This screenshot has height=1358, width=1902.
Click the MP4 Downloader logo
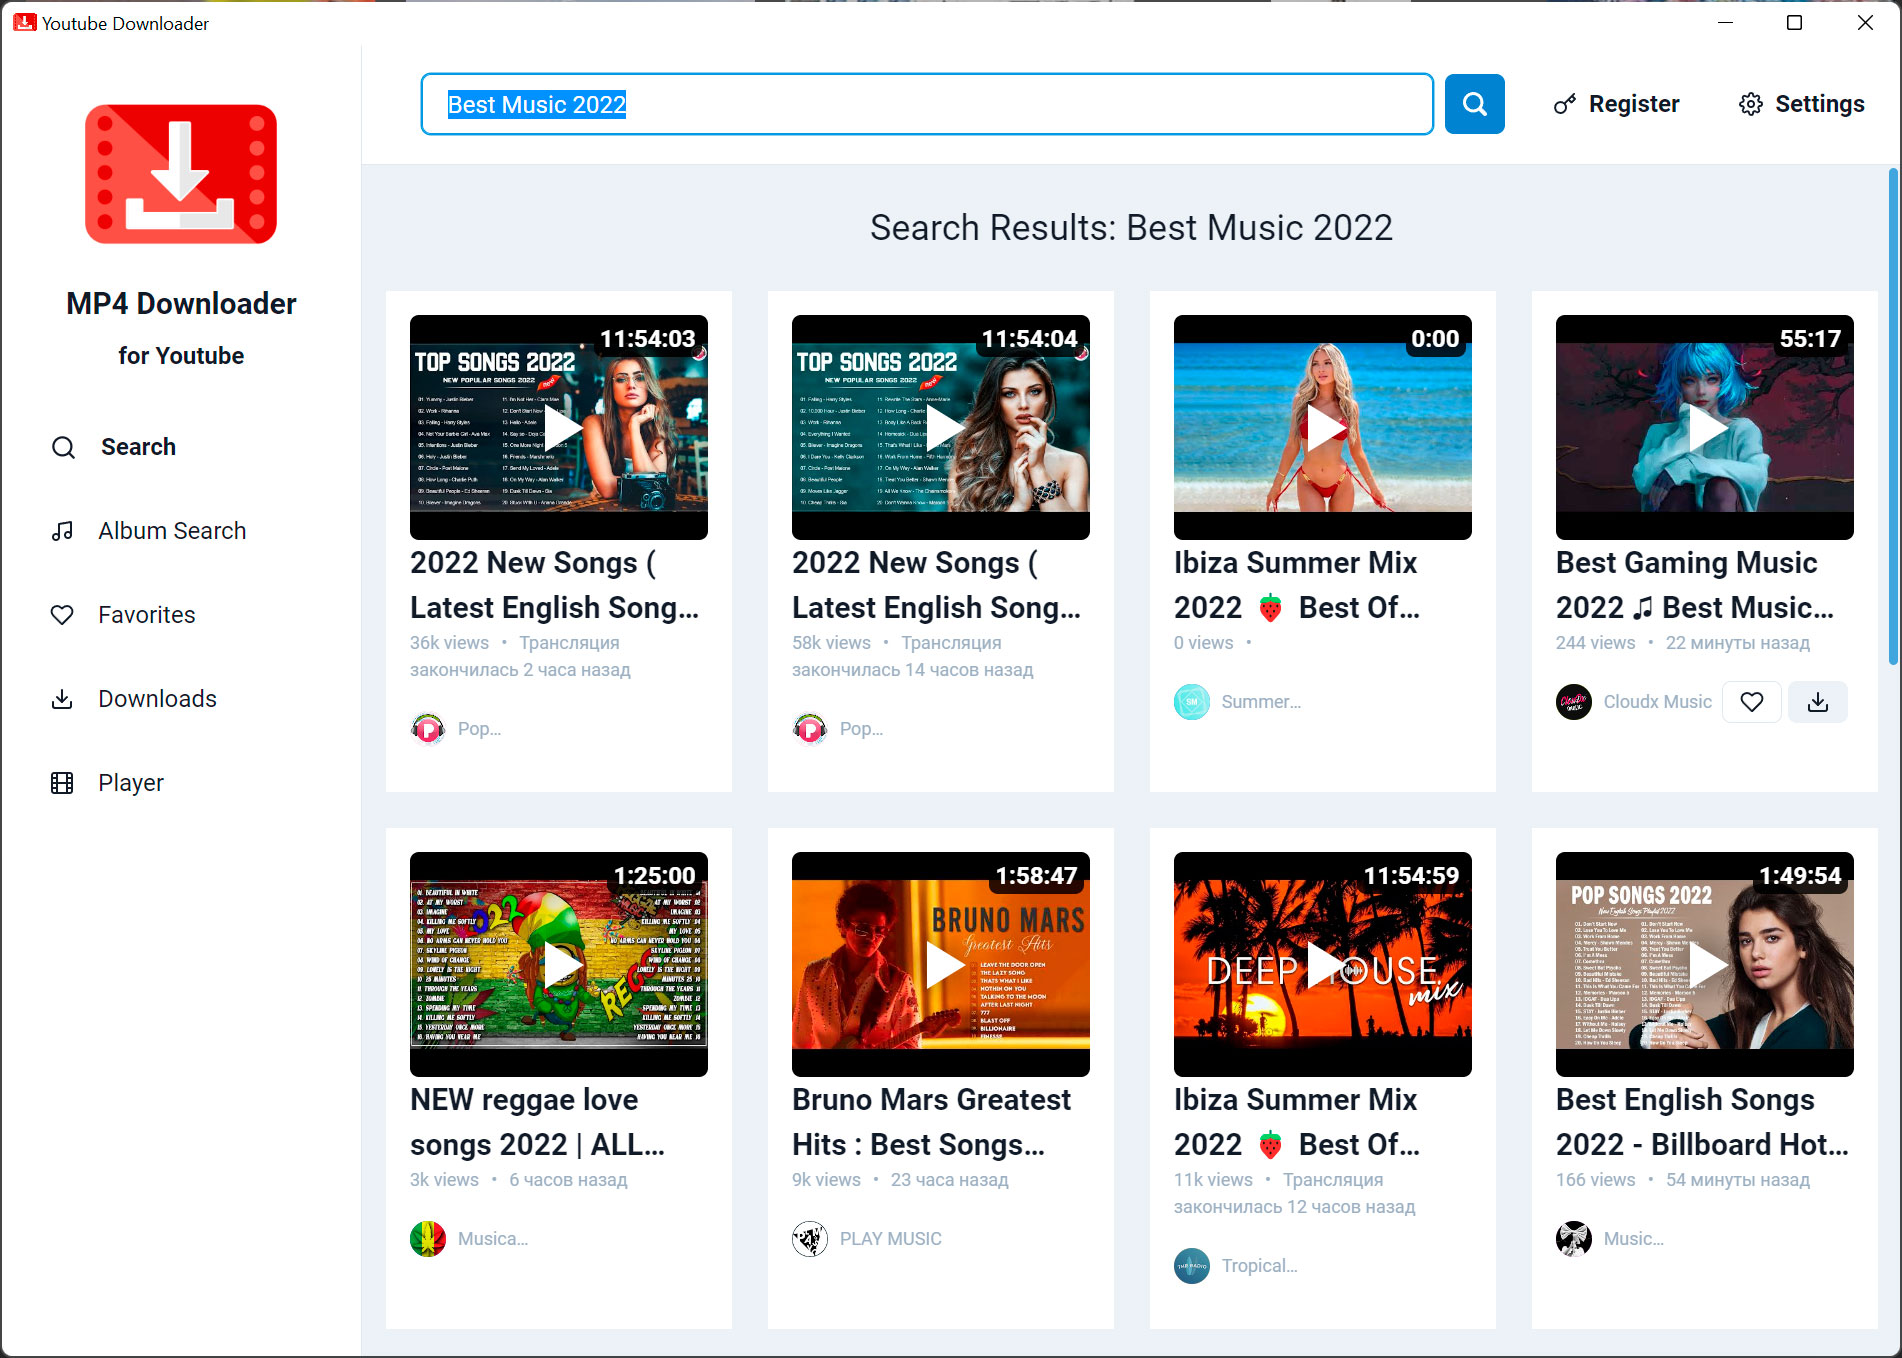(x=181, y=173)
